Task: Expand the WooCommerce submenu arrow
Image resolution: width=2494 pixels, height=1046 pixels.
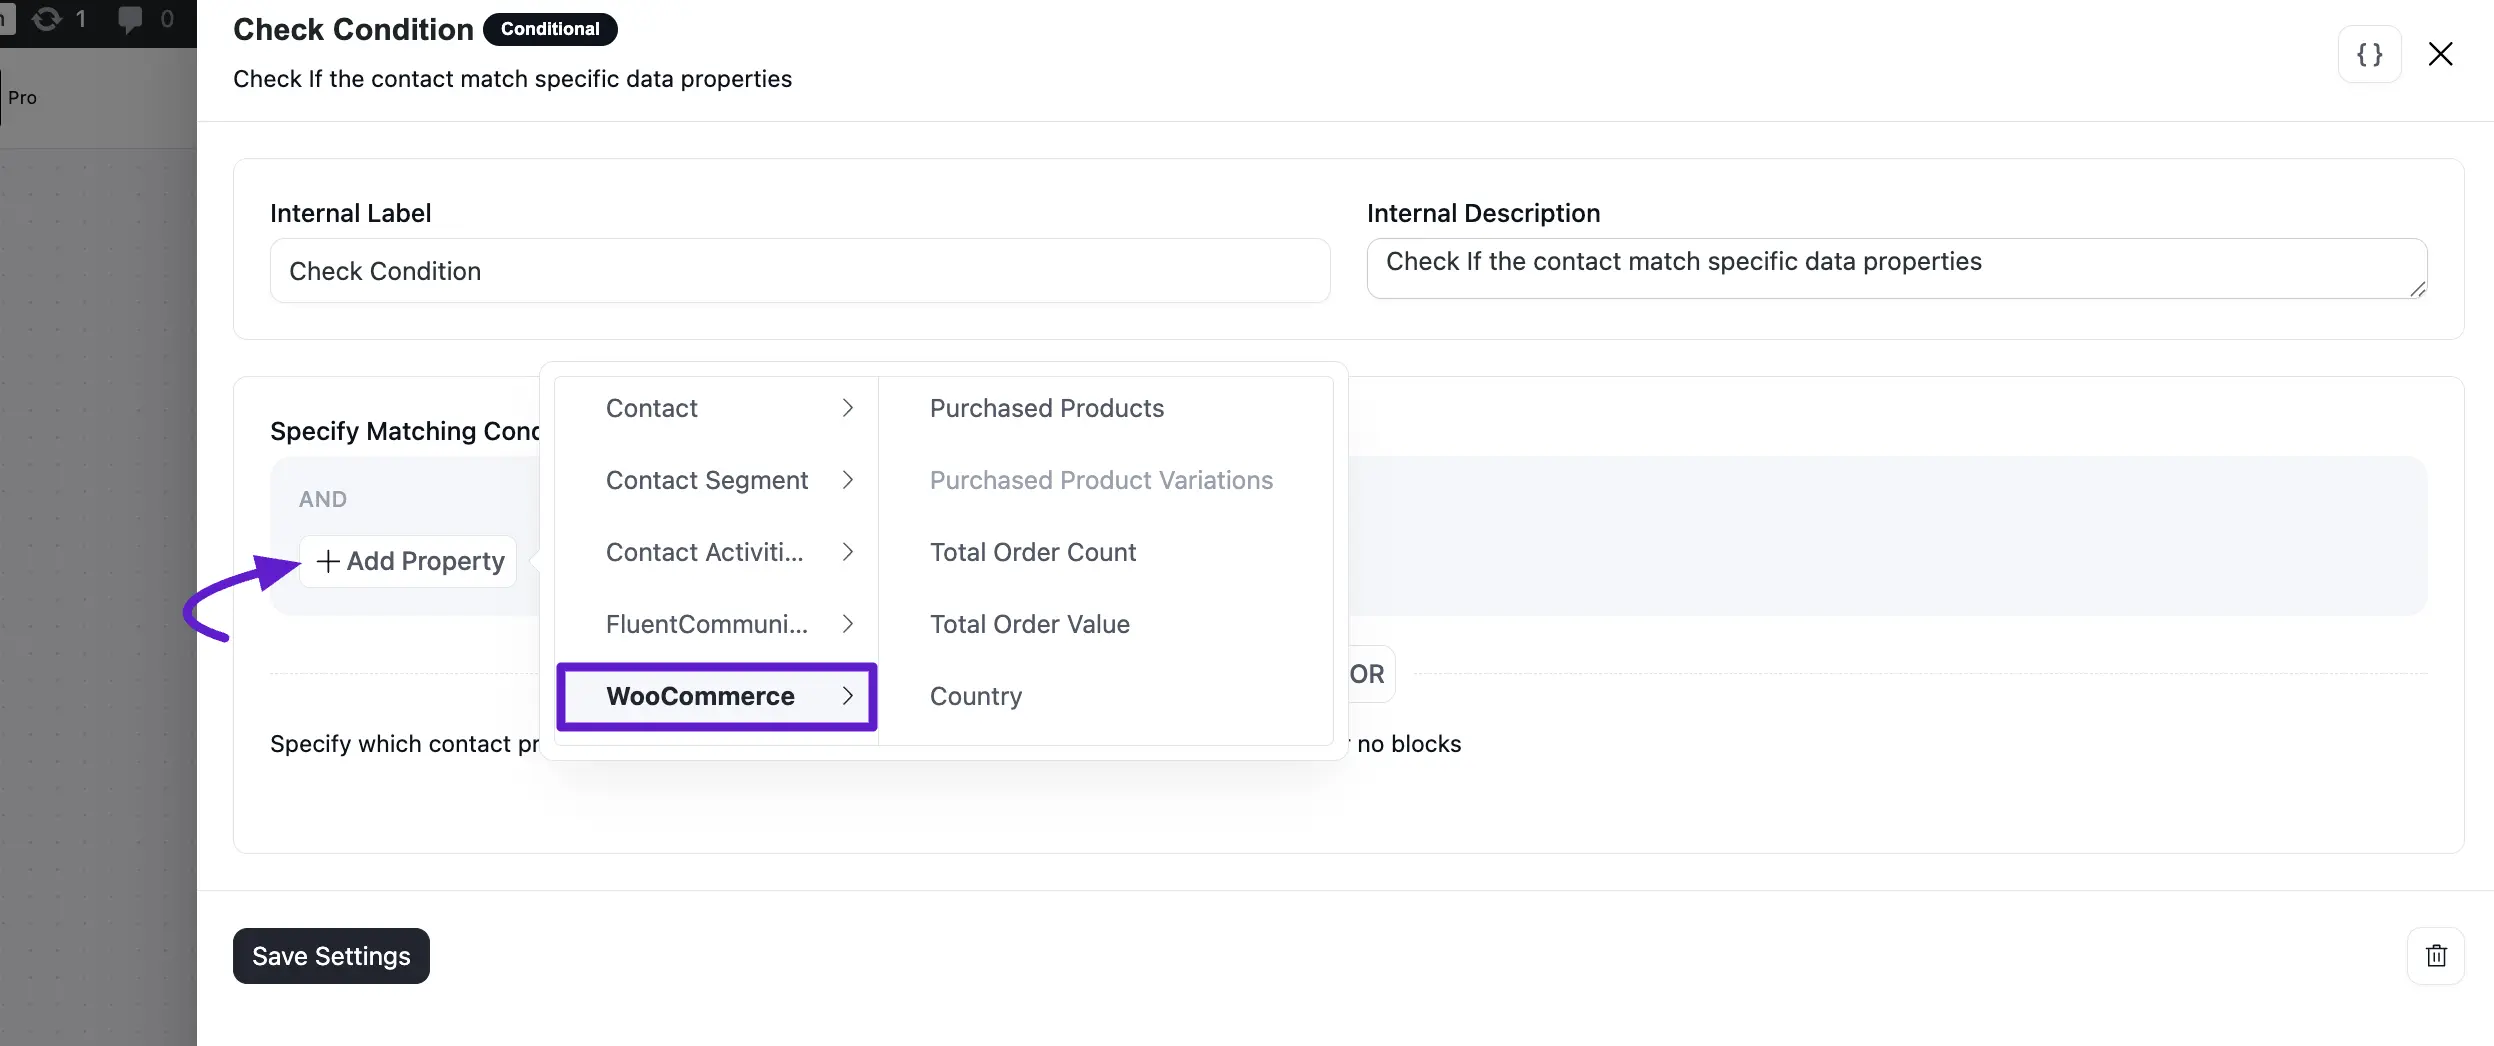Action: coord(847,696)
